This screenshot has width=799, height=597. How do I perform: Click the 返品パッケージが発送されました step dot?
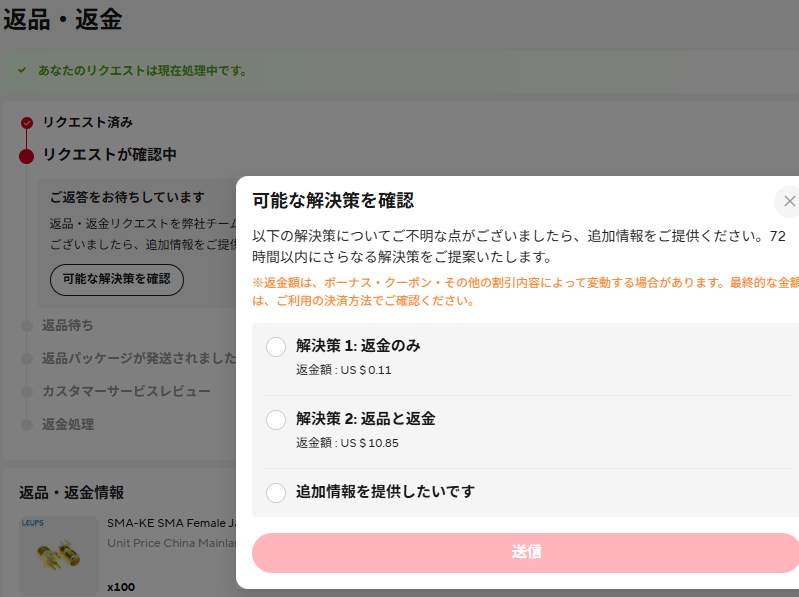27,359
